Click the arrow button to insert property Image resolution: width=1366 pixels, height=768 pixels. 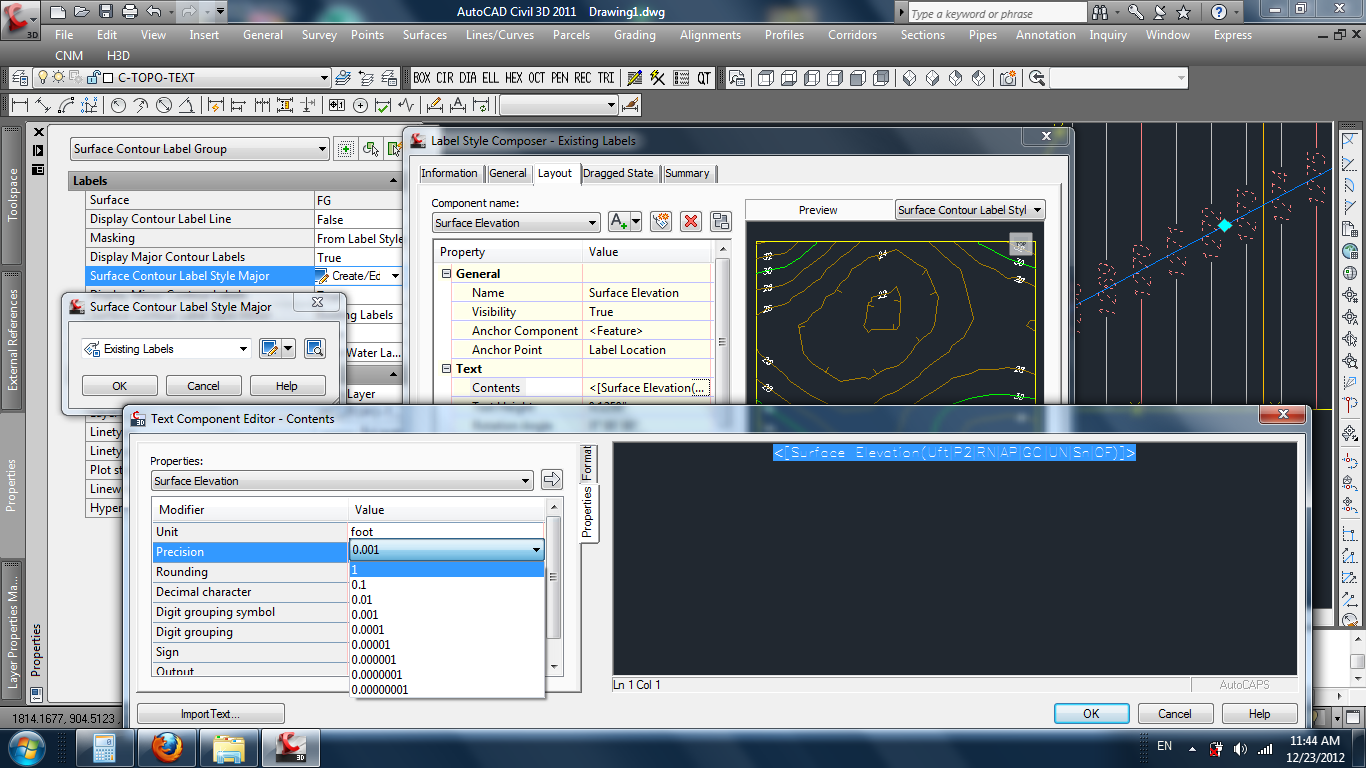point(551,480)
